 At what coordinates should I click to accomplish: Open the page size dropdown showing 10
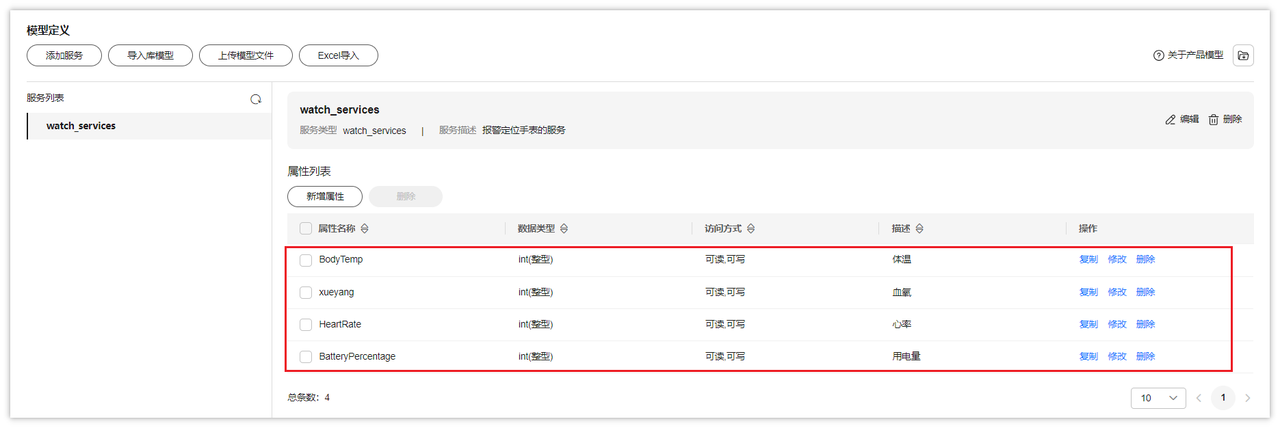pyautogui.click(x=1158, y=398)
